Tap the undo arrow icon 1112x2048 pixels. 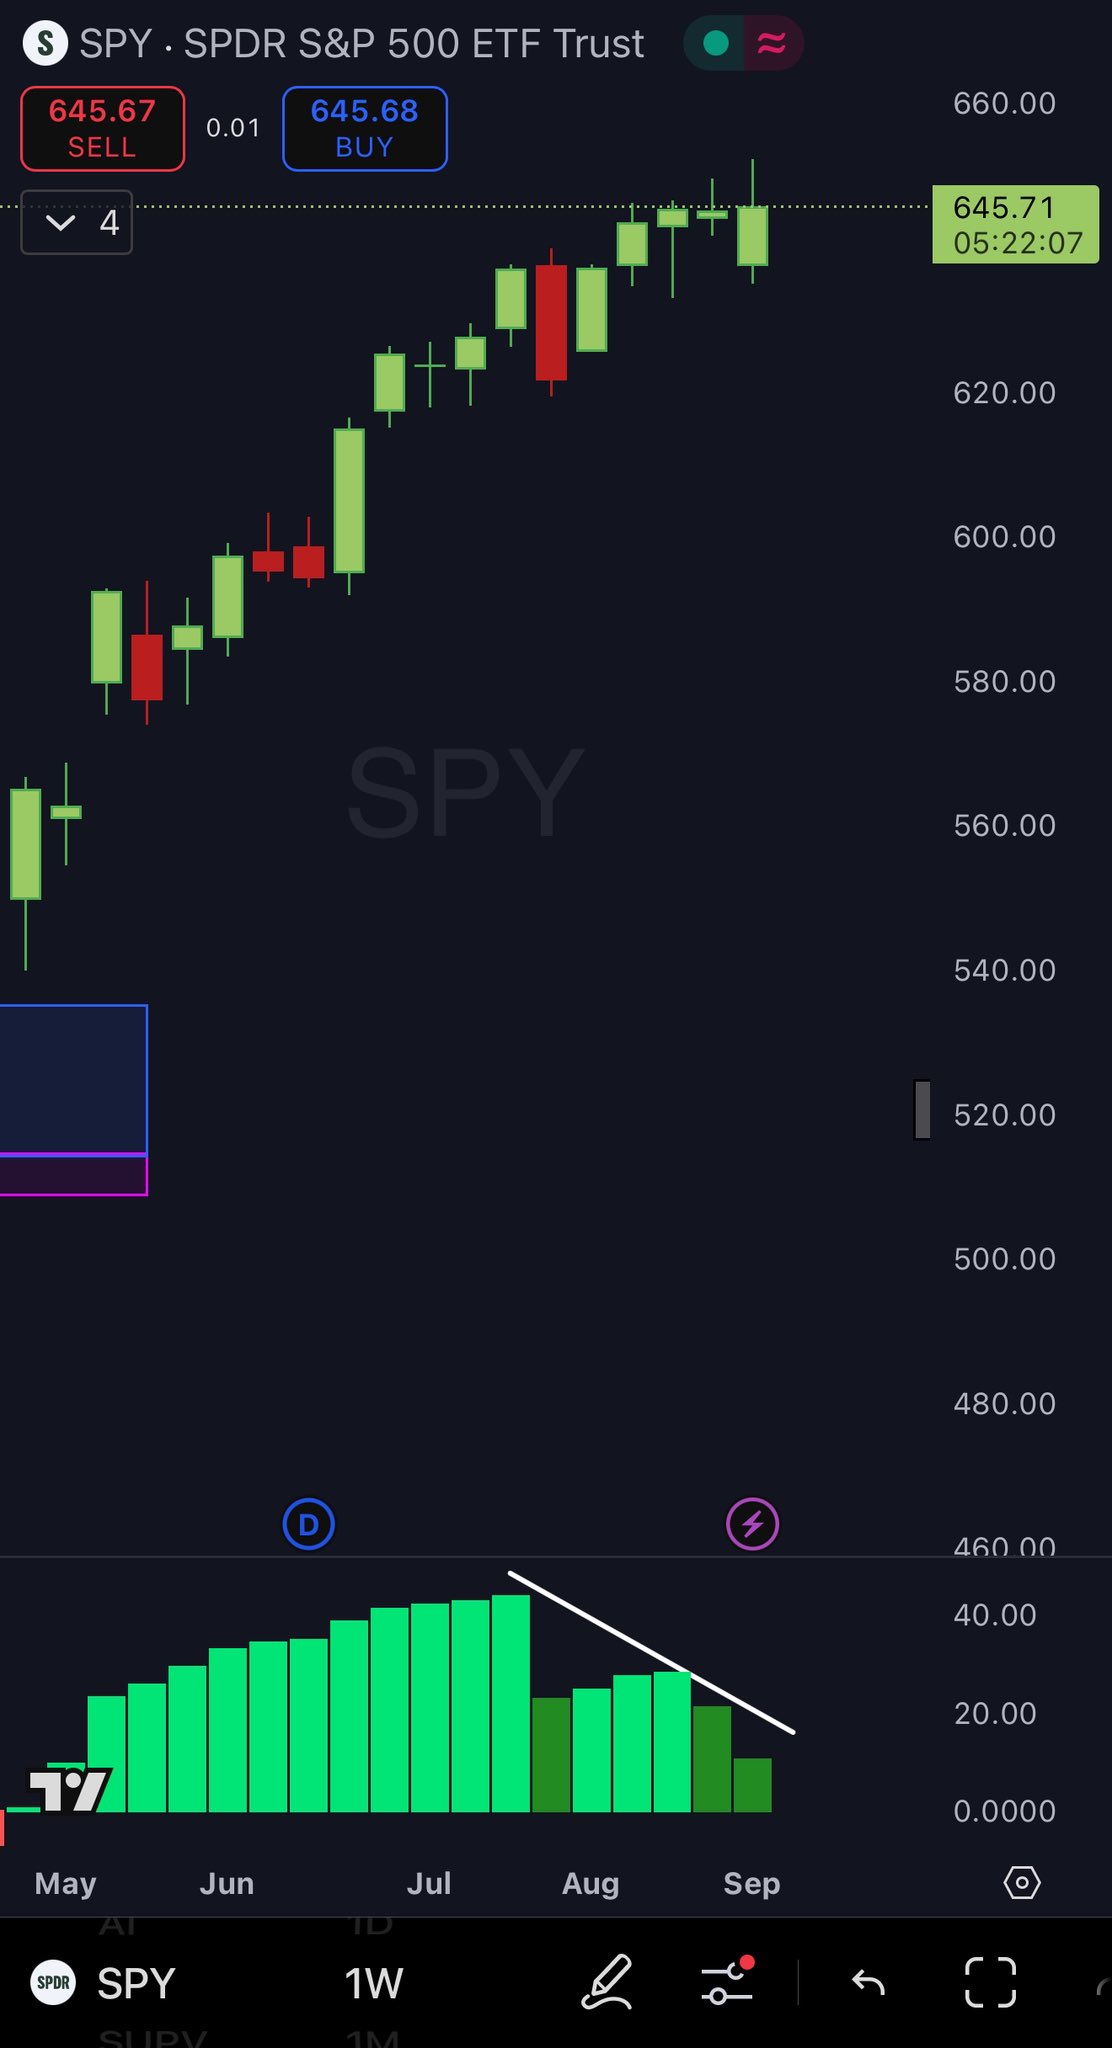868,1981
